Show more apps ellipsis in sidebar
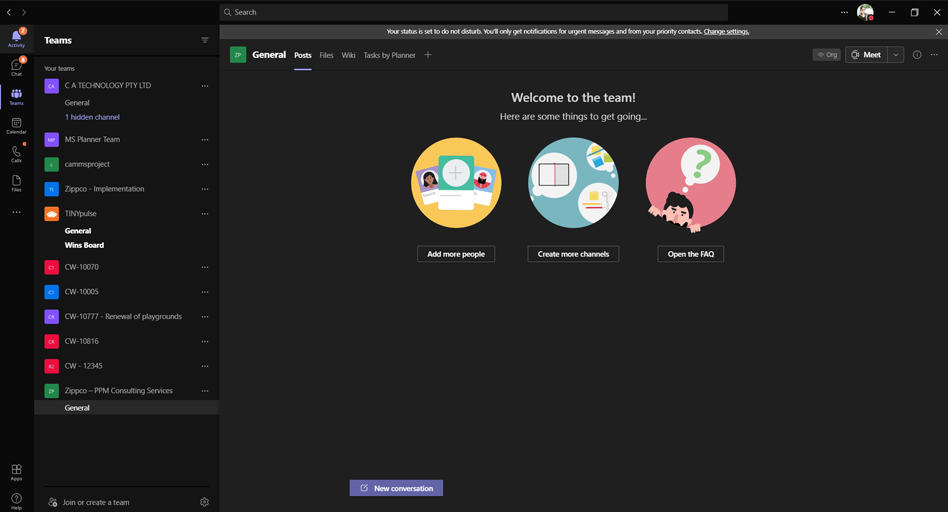The image size is (948, 512). pyautogui.click(x=16, y=212)
